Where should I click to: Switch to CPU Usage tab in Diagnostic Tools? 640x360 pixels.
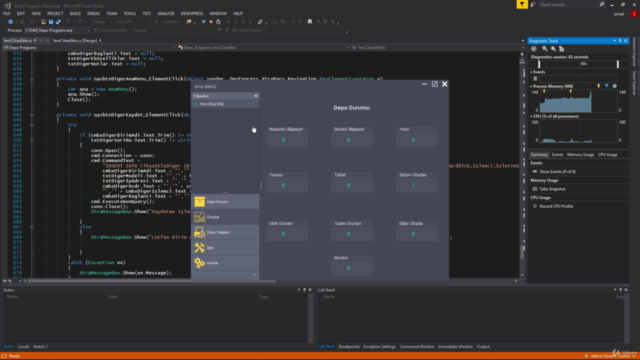click(607, 155)
